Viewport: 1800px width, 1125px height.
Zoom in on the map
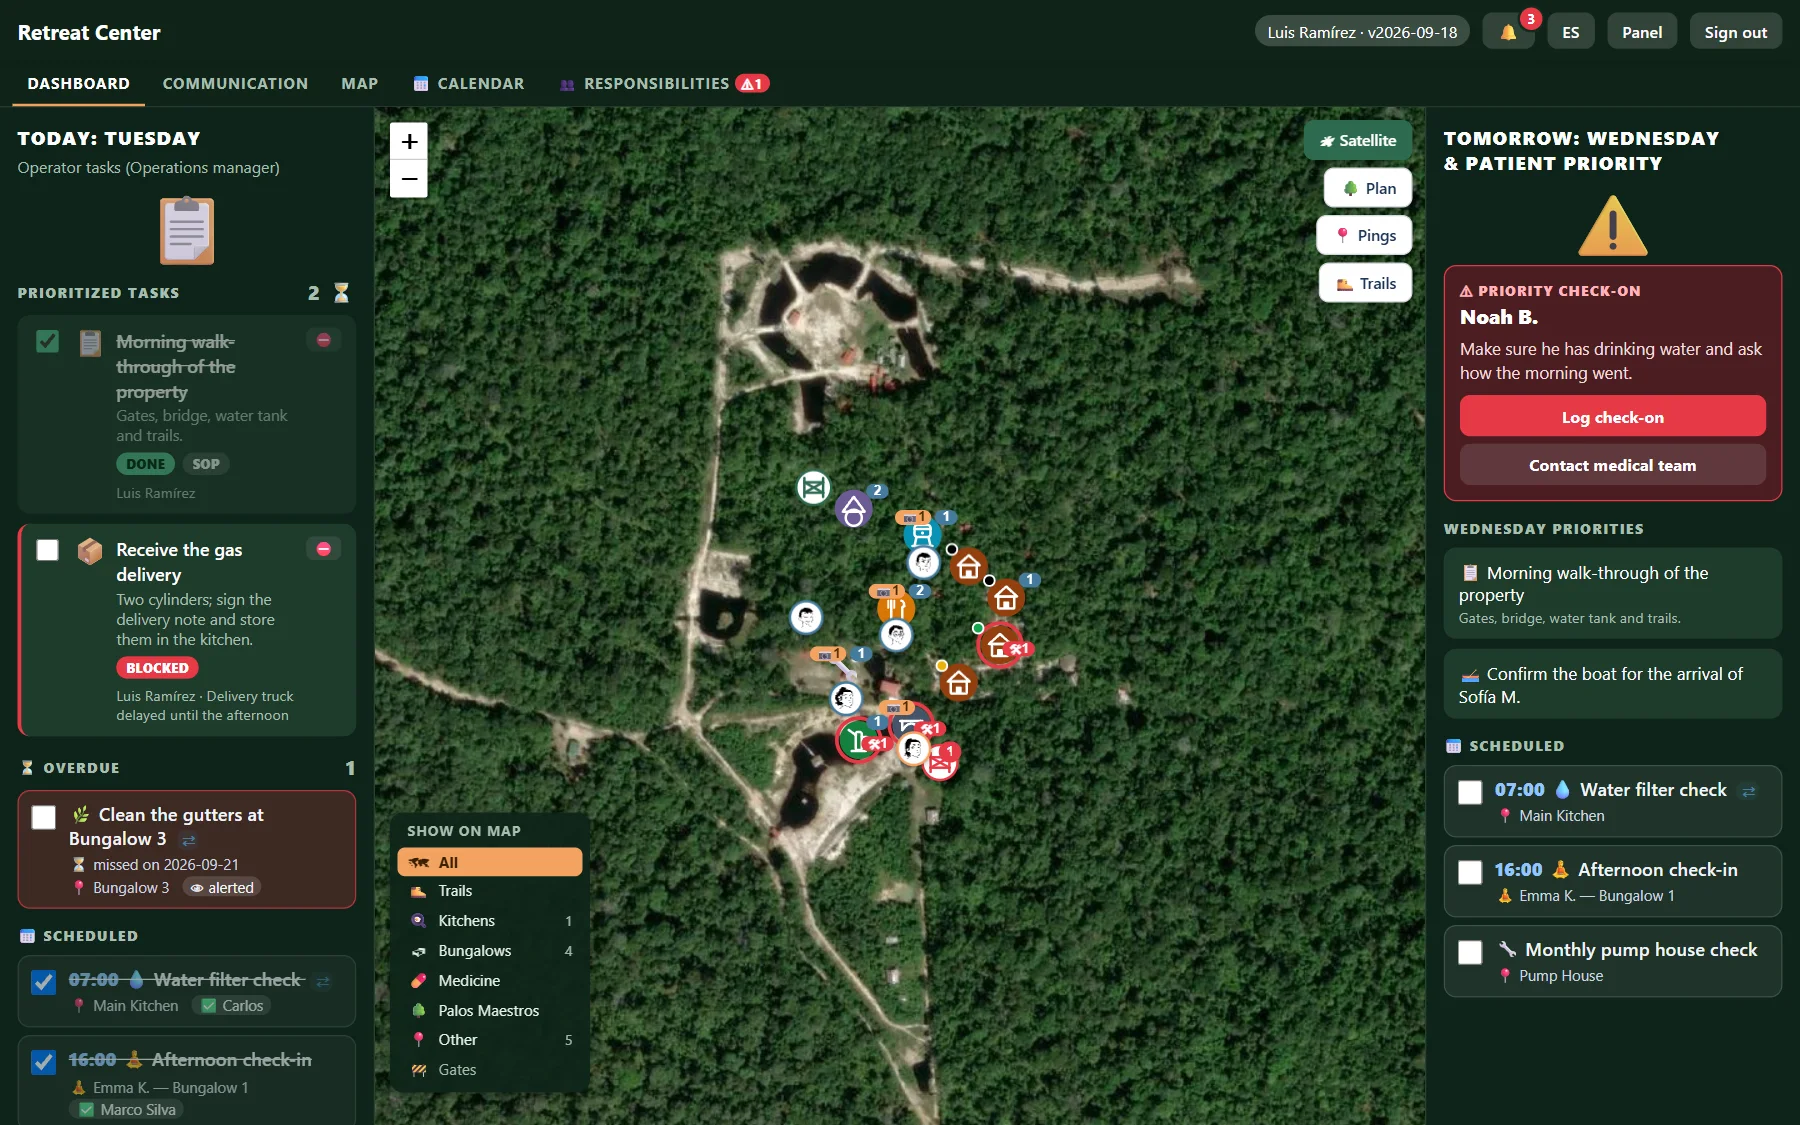[409, 142]
